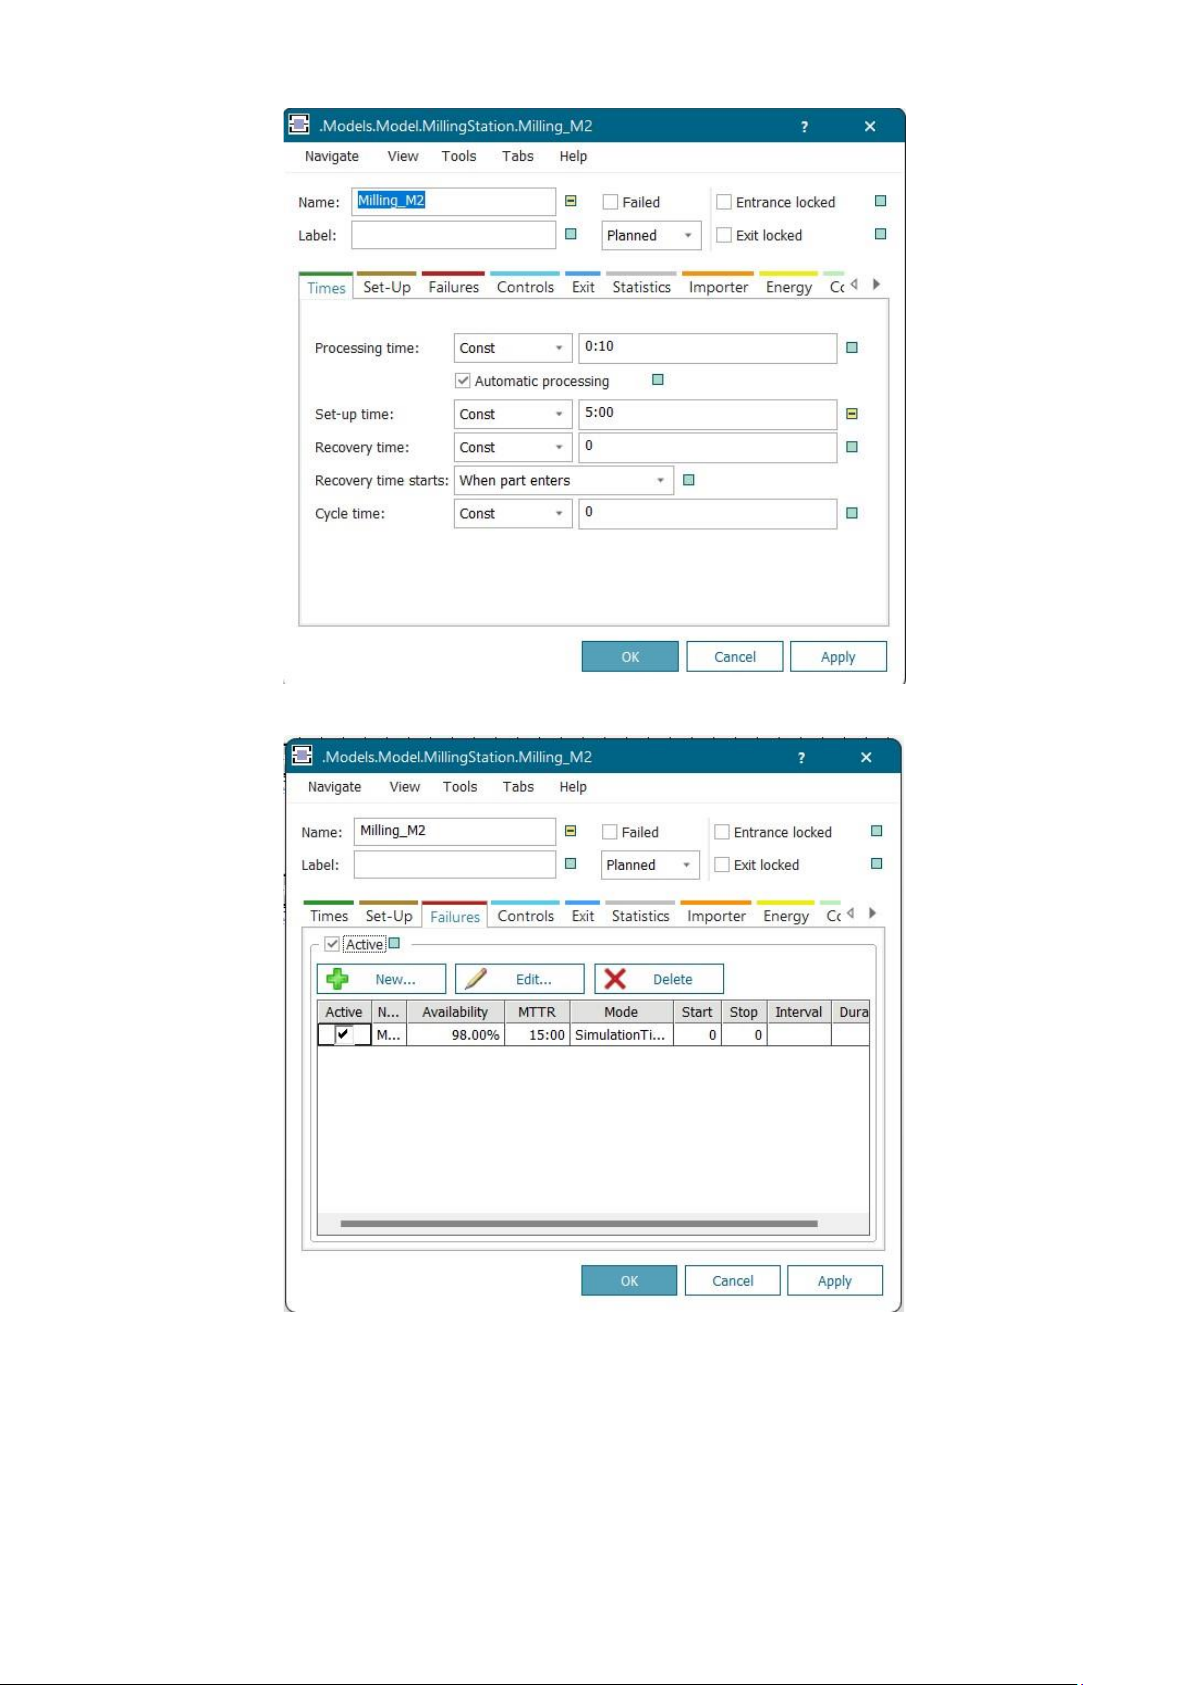Click the Set-up time value field showing 5:00

coord(707,413)
